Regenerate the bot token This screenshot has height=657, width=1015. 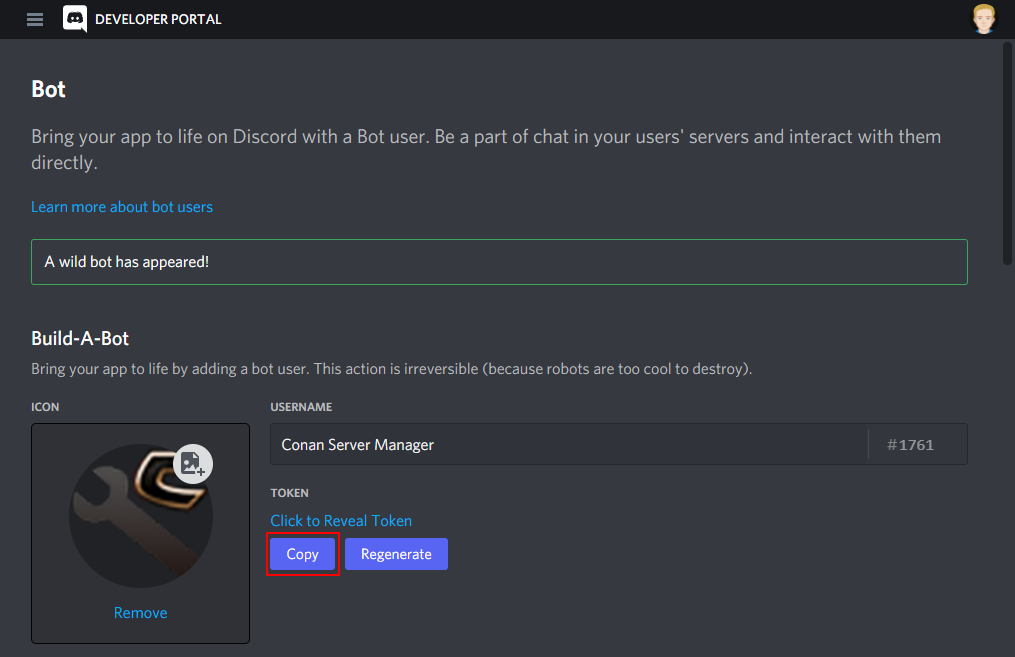click(396, 554)
